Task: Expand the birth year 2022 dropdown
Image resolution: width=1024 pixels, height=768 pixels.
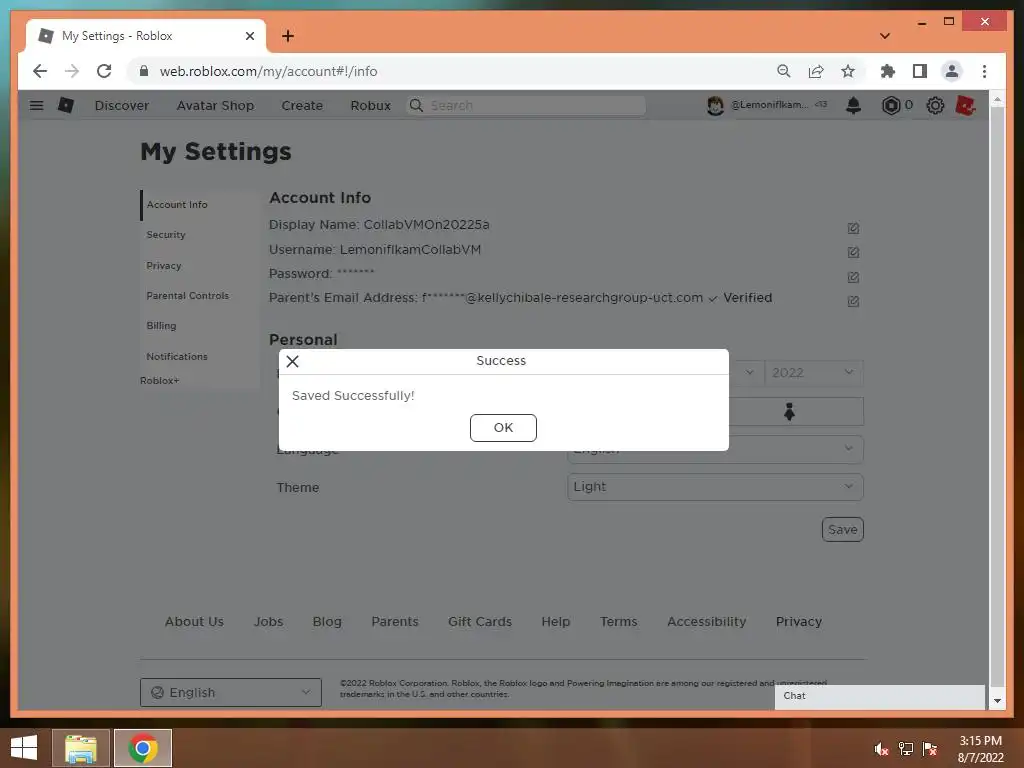Action: (x=814, y=373)
